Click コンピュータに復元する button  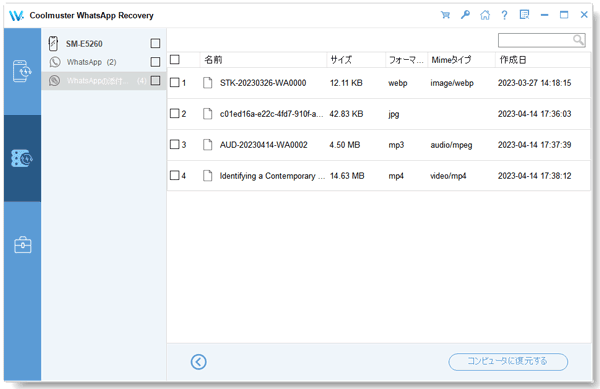click(508, 361)
